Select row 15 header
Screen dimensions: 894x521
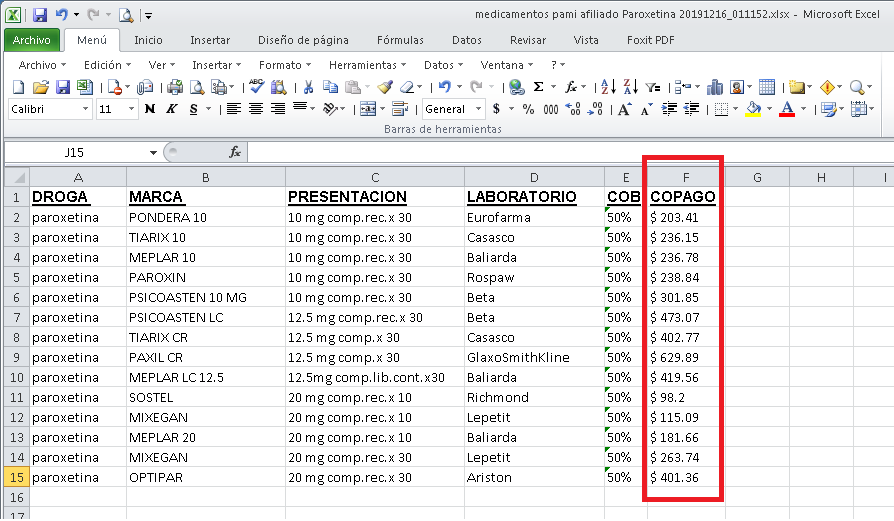pos(17,478)
